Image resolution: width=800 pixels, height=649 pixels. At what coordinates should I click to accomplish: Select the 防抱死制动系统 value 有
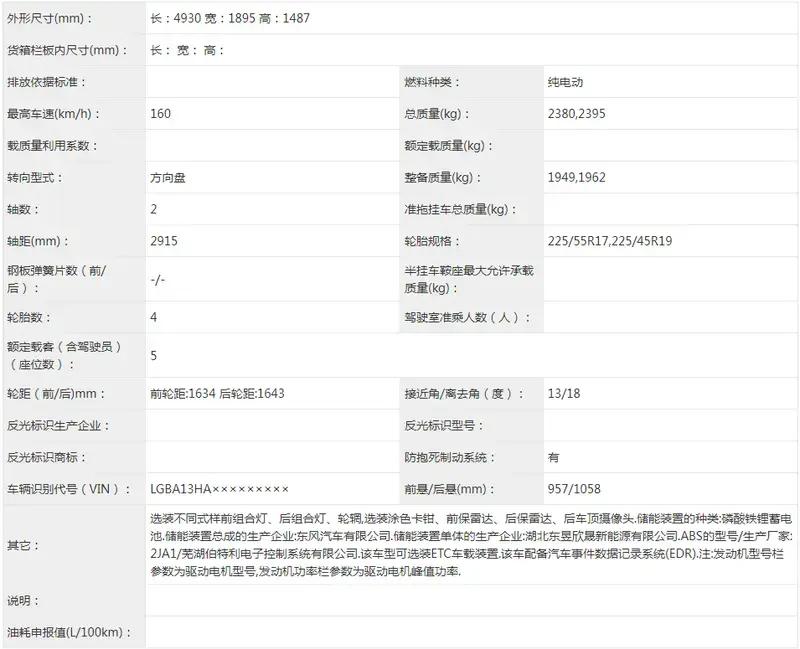coord(554,457)
